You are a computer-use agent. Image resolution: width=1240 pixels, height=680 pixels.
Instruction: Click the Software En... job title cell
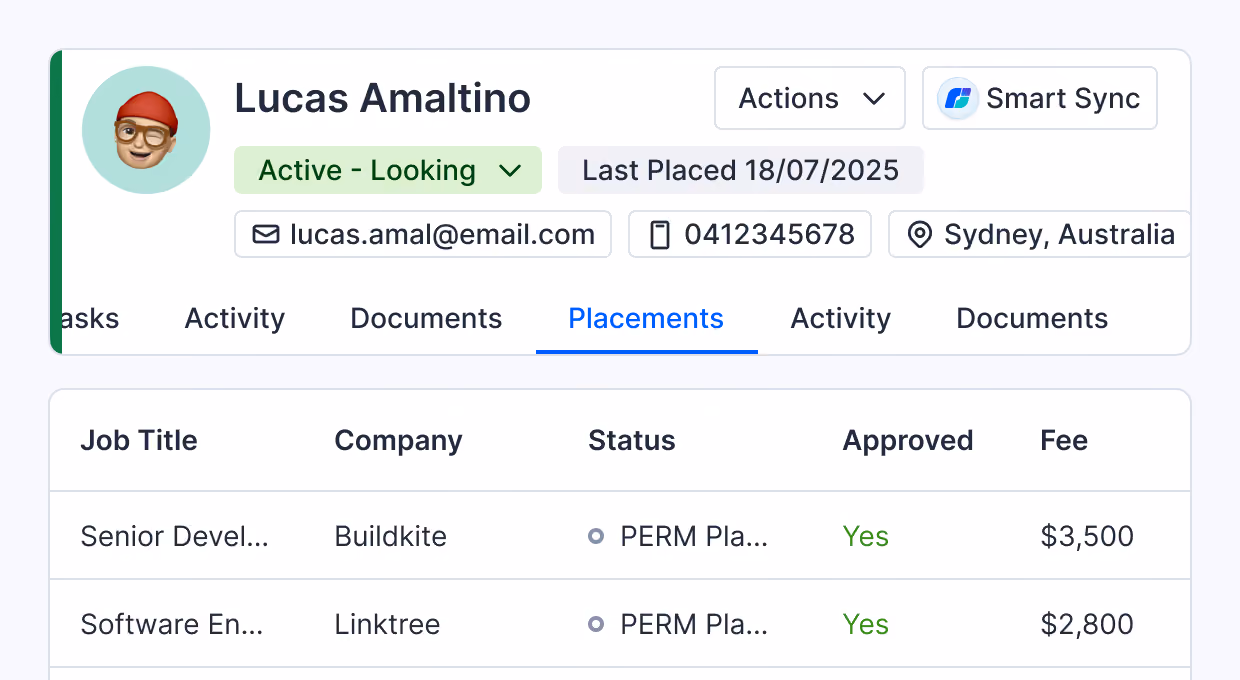point(172,624)
